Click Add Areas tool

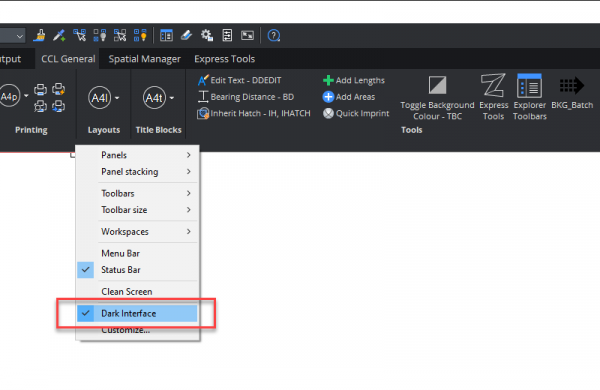pyautogui.click(x=349, y=97)
